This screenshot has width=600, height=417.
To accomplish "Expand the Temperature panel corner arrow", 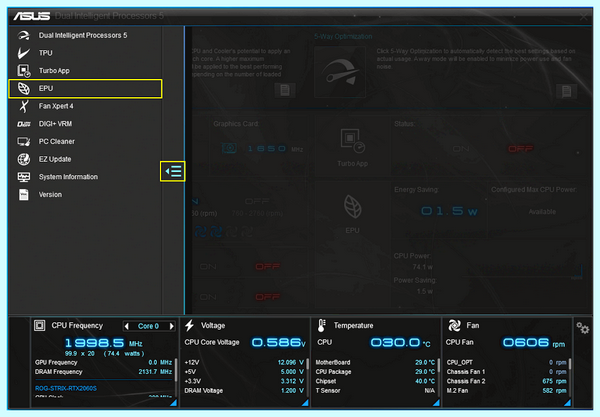I will pyautogui.click(x=437, y=402).
